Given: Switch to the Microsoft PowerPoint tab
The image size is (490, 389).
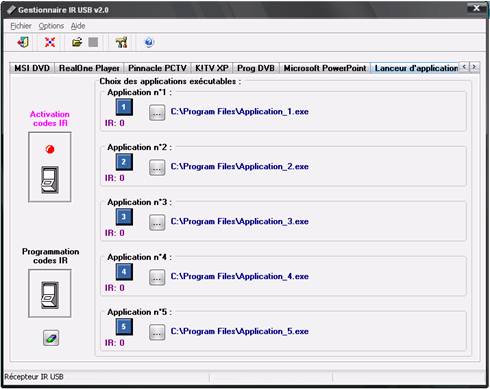Looking at the screenshot, I should pos(325,68).
